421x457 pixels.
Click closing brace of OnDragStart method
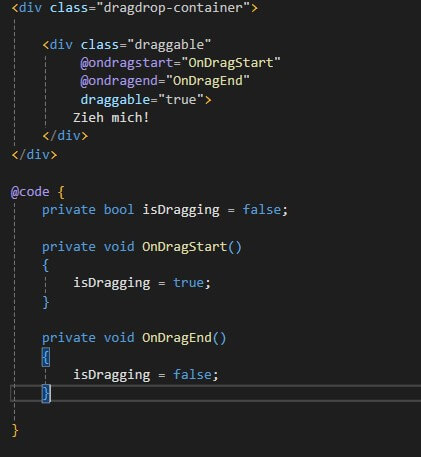point(46,302)
